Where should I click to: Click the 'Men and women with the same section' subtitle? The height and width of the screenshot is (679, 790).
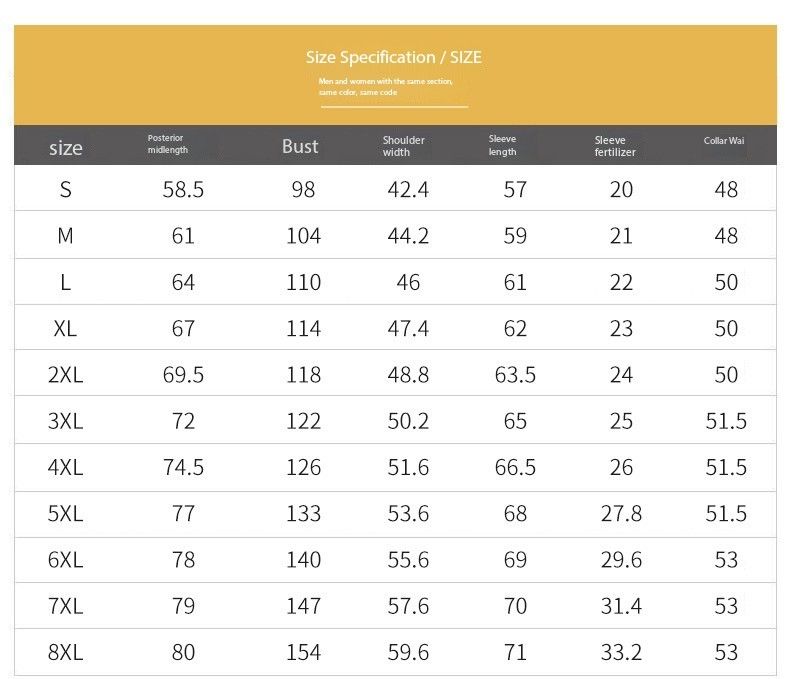pos(386,81)
